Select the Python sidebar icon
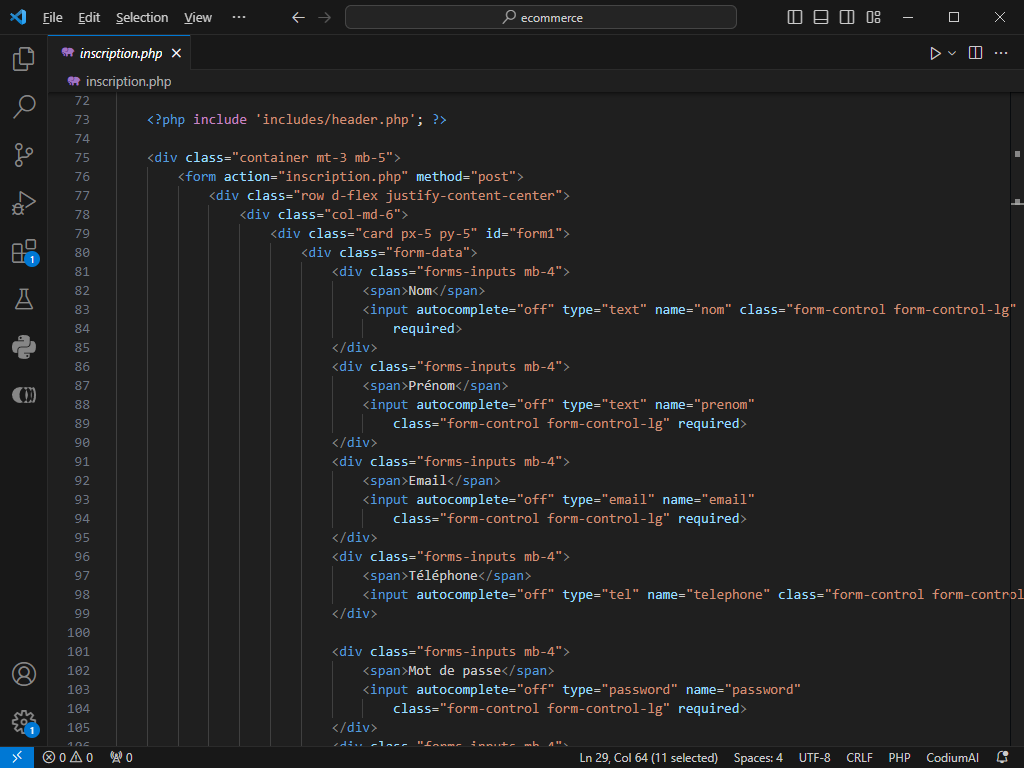The height and width of the screenshot is (768, 1024). (24, 347)
